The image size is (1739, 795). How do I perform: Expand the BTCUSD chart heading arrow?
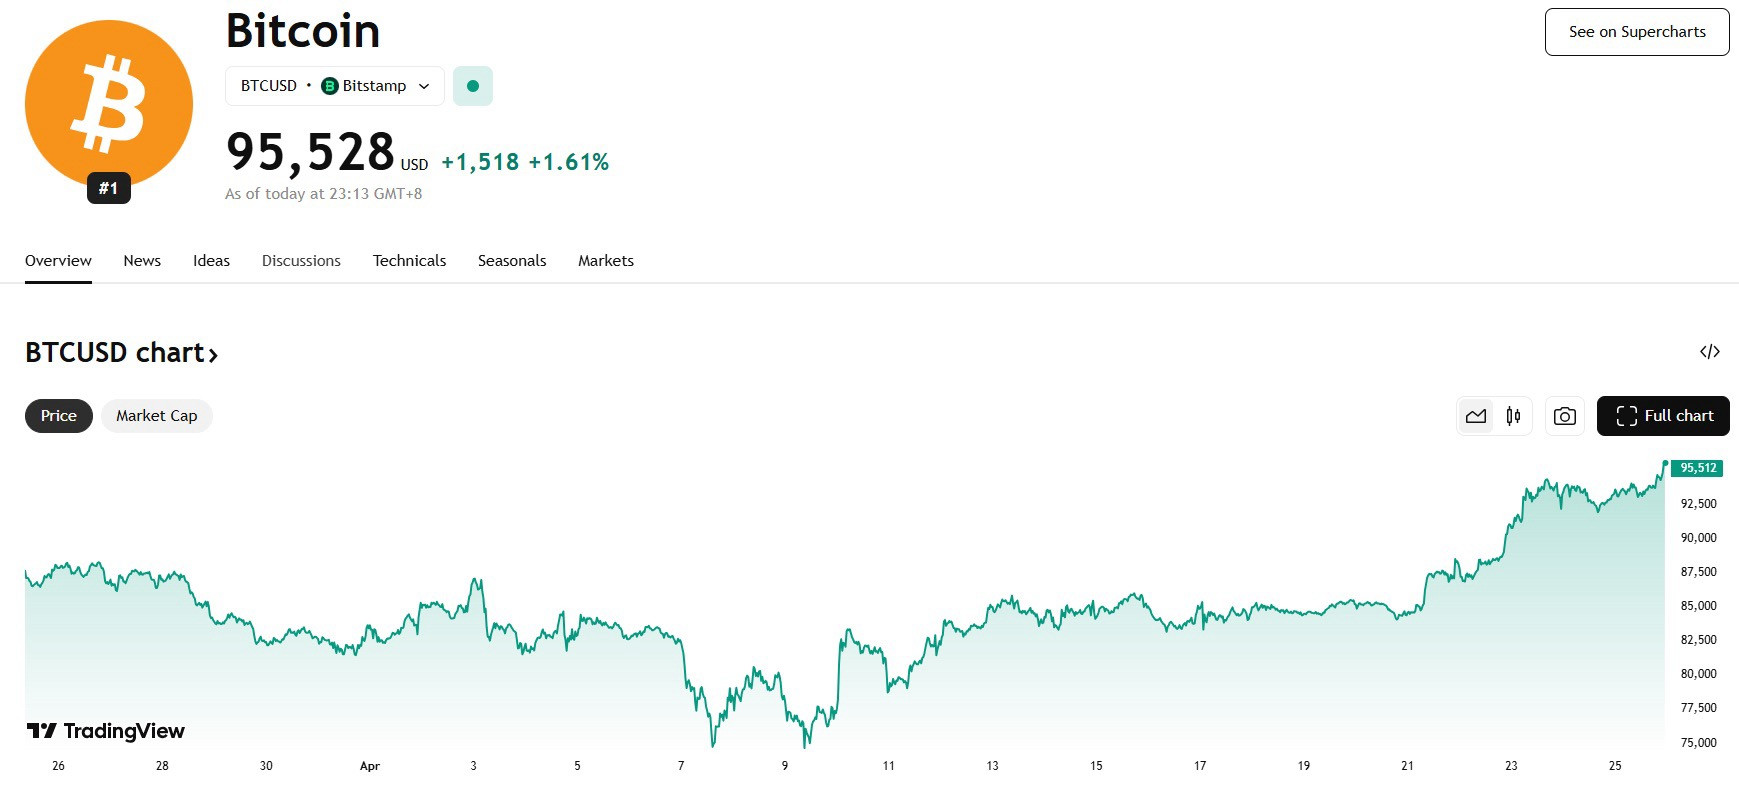click(x=213, y=354)
